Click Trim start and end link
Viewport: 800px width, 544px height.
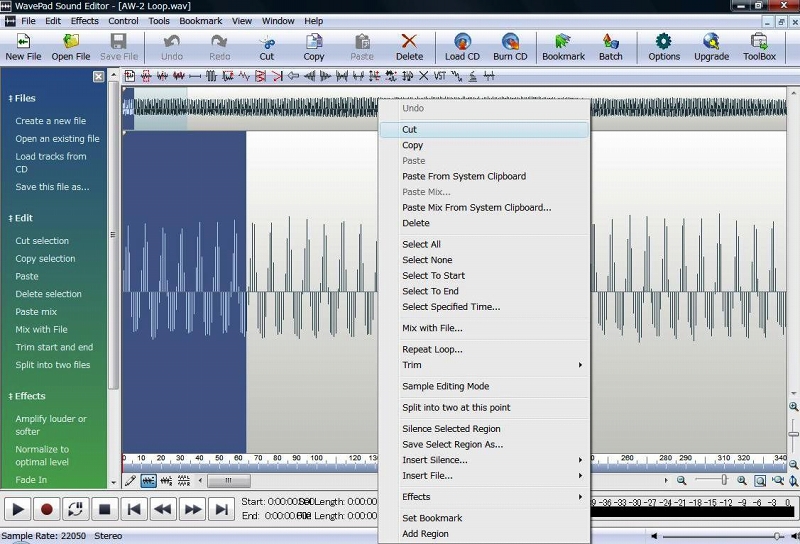click(54, 348)
